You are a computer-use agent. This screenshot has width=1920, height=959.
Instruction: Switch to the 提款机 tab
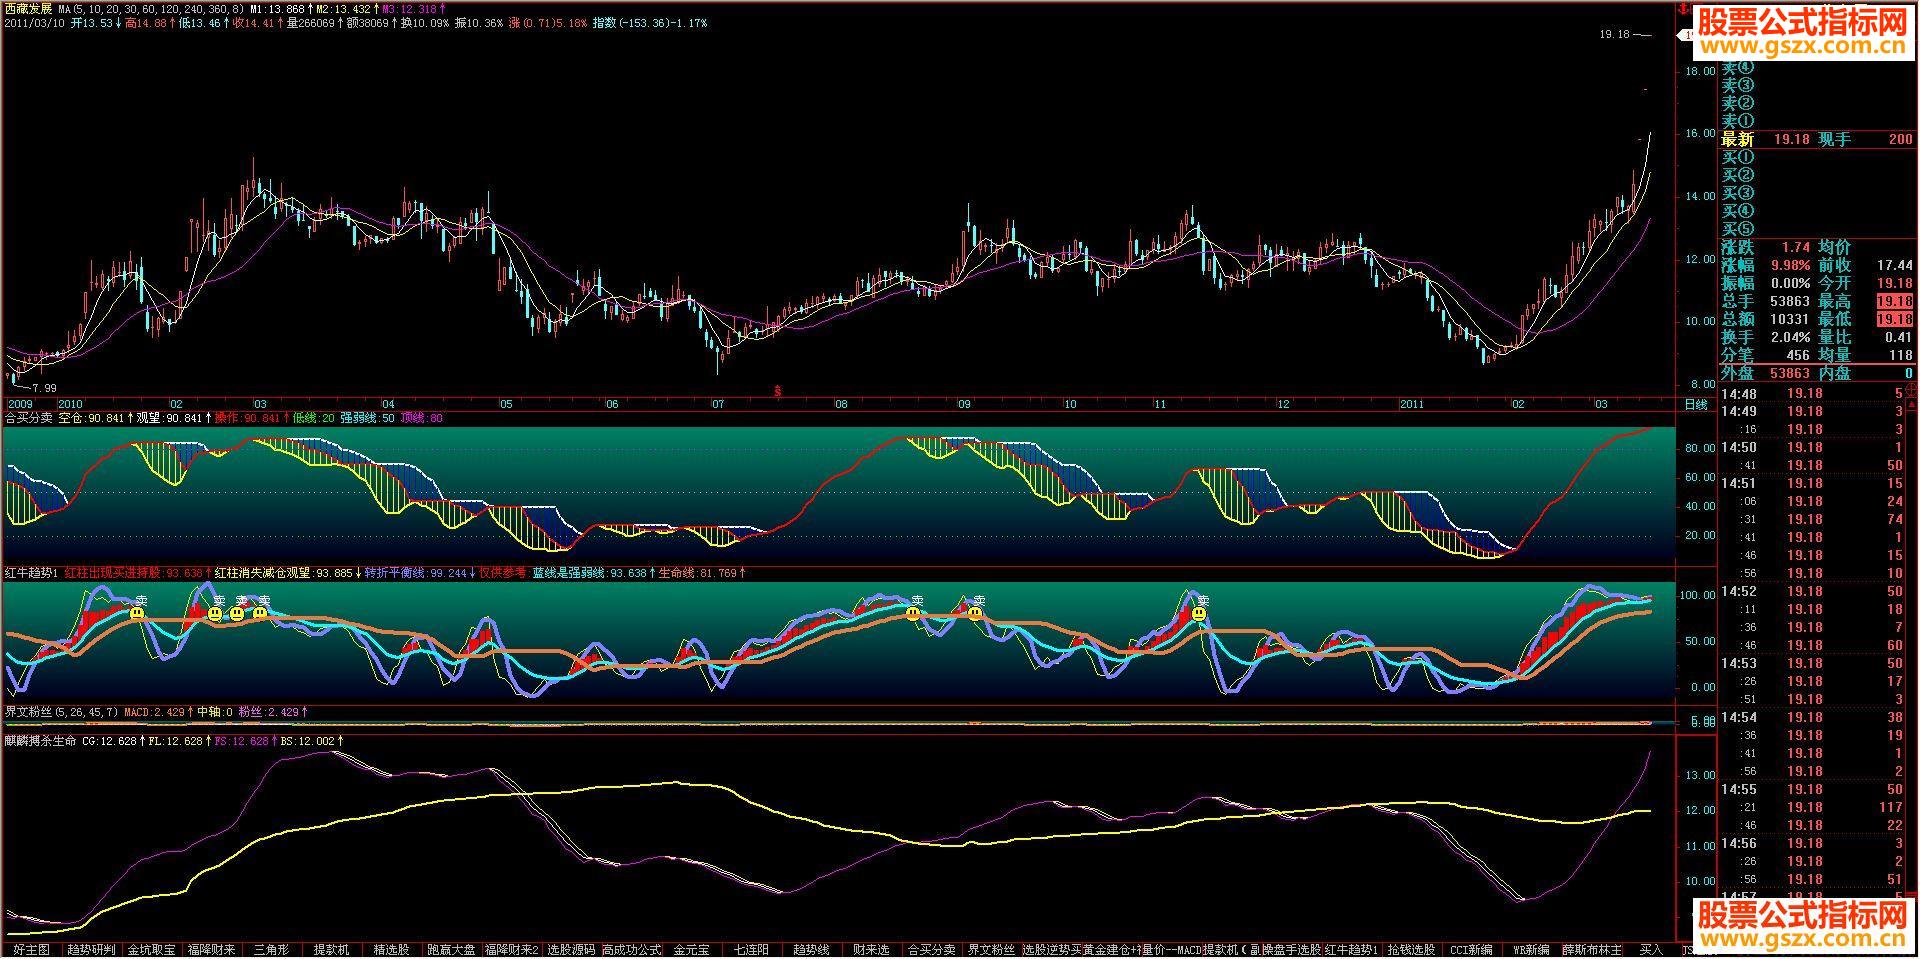[x=331, y=949]
